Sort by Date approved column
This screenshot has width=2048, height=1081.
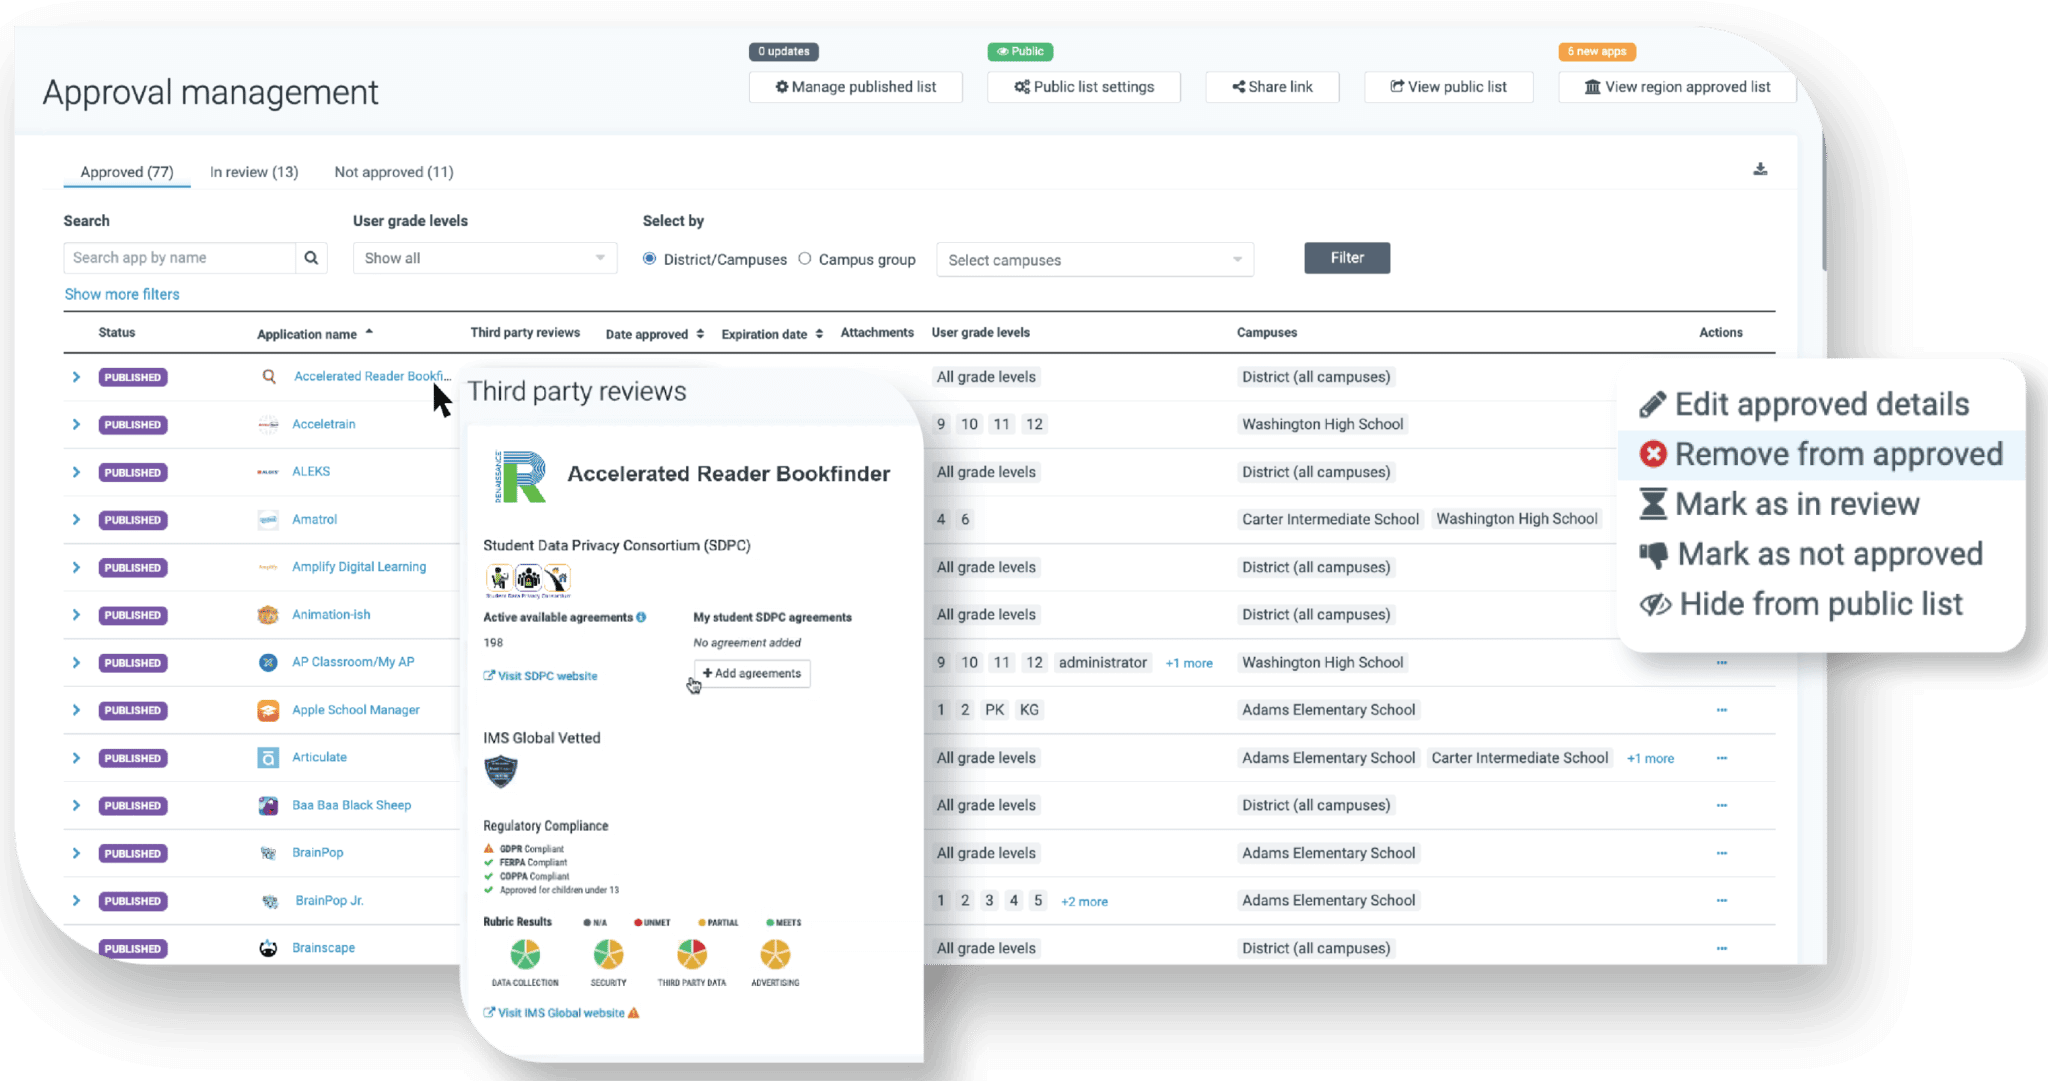coord(655,334)
